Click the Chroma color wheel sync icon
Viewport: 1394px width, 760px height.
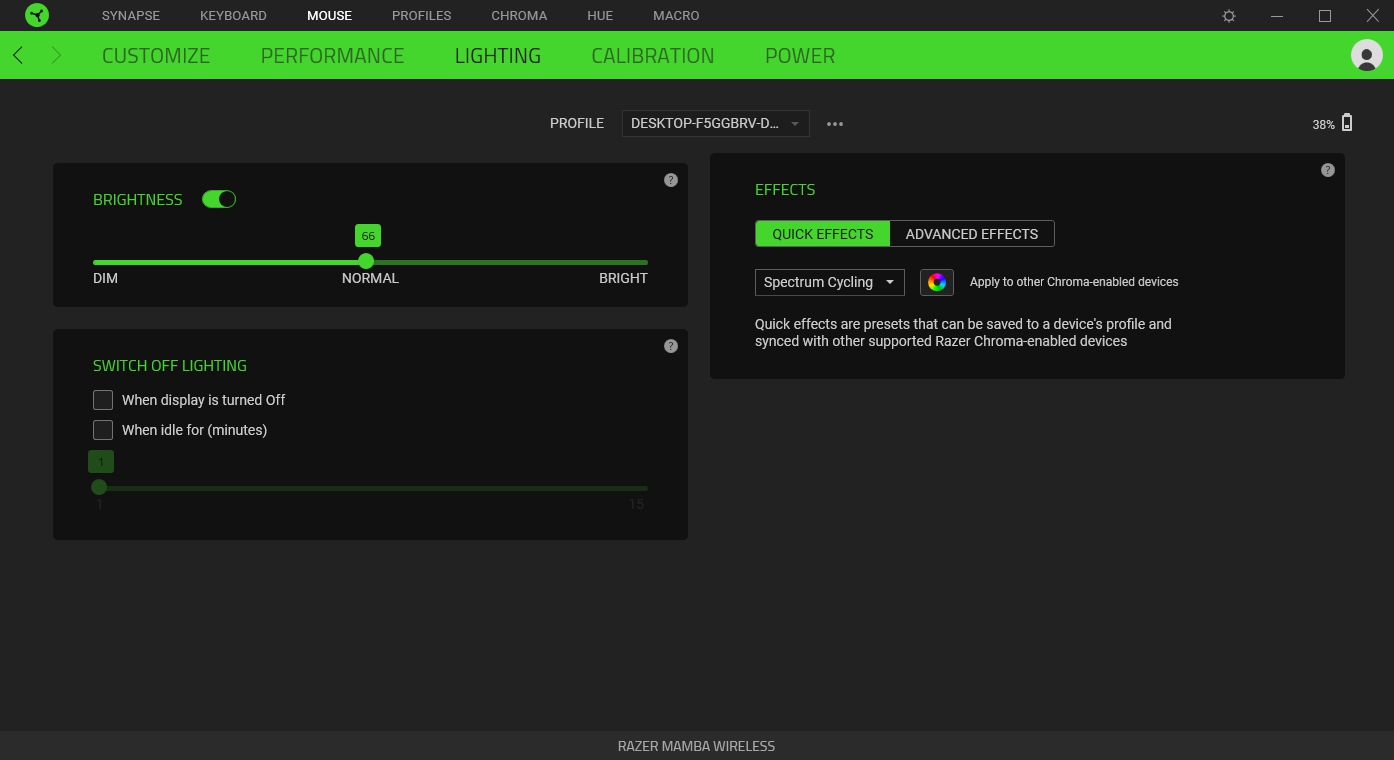pos(937,282)
